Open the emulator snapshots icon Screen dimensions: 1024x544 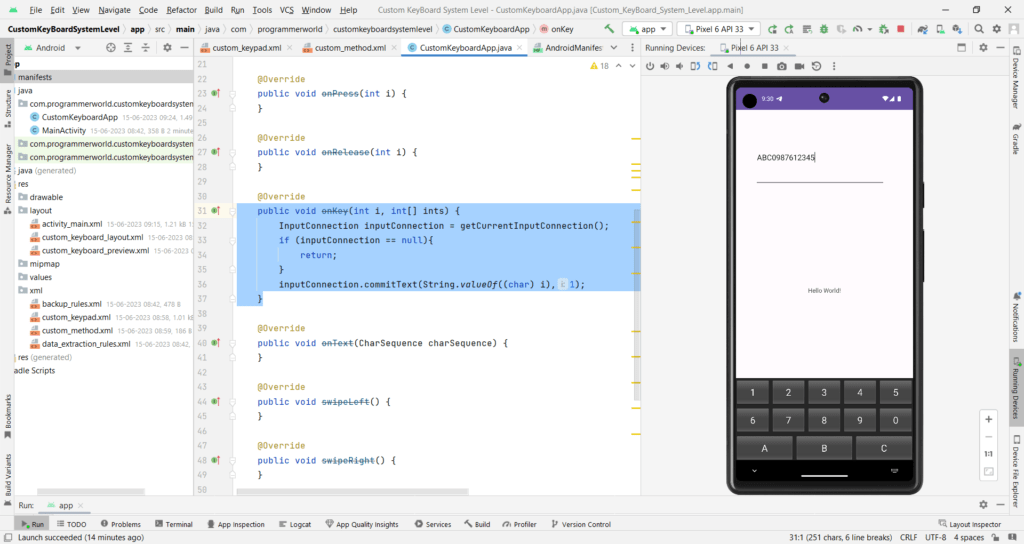[x=816, y=66]
